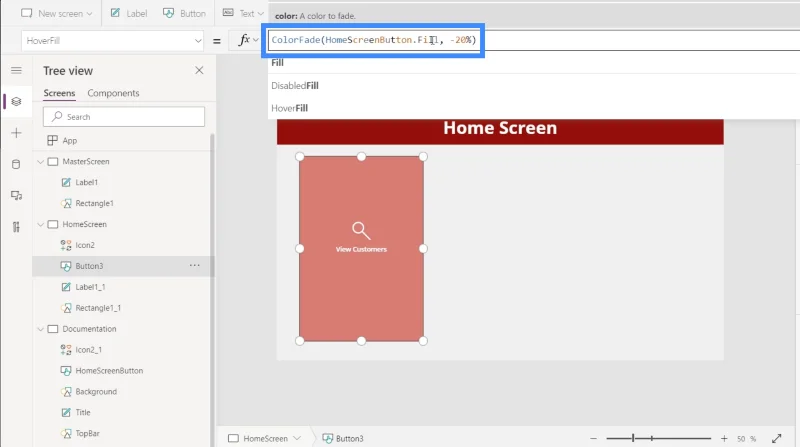Click inside the ColorFade formula bar
Screen dimensions: 800x447
pos(374,40)
